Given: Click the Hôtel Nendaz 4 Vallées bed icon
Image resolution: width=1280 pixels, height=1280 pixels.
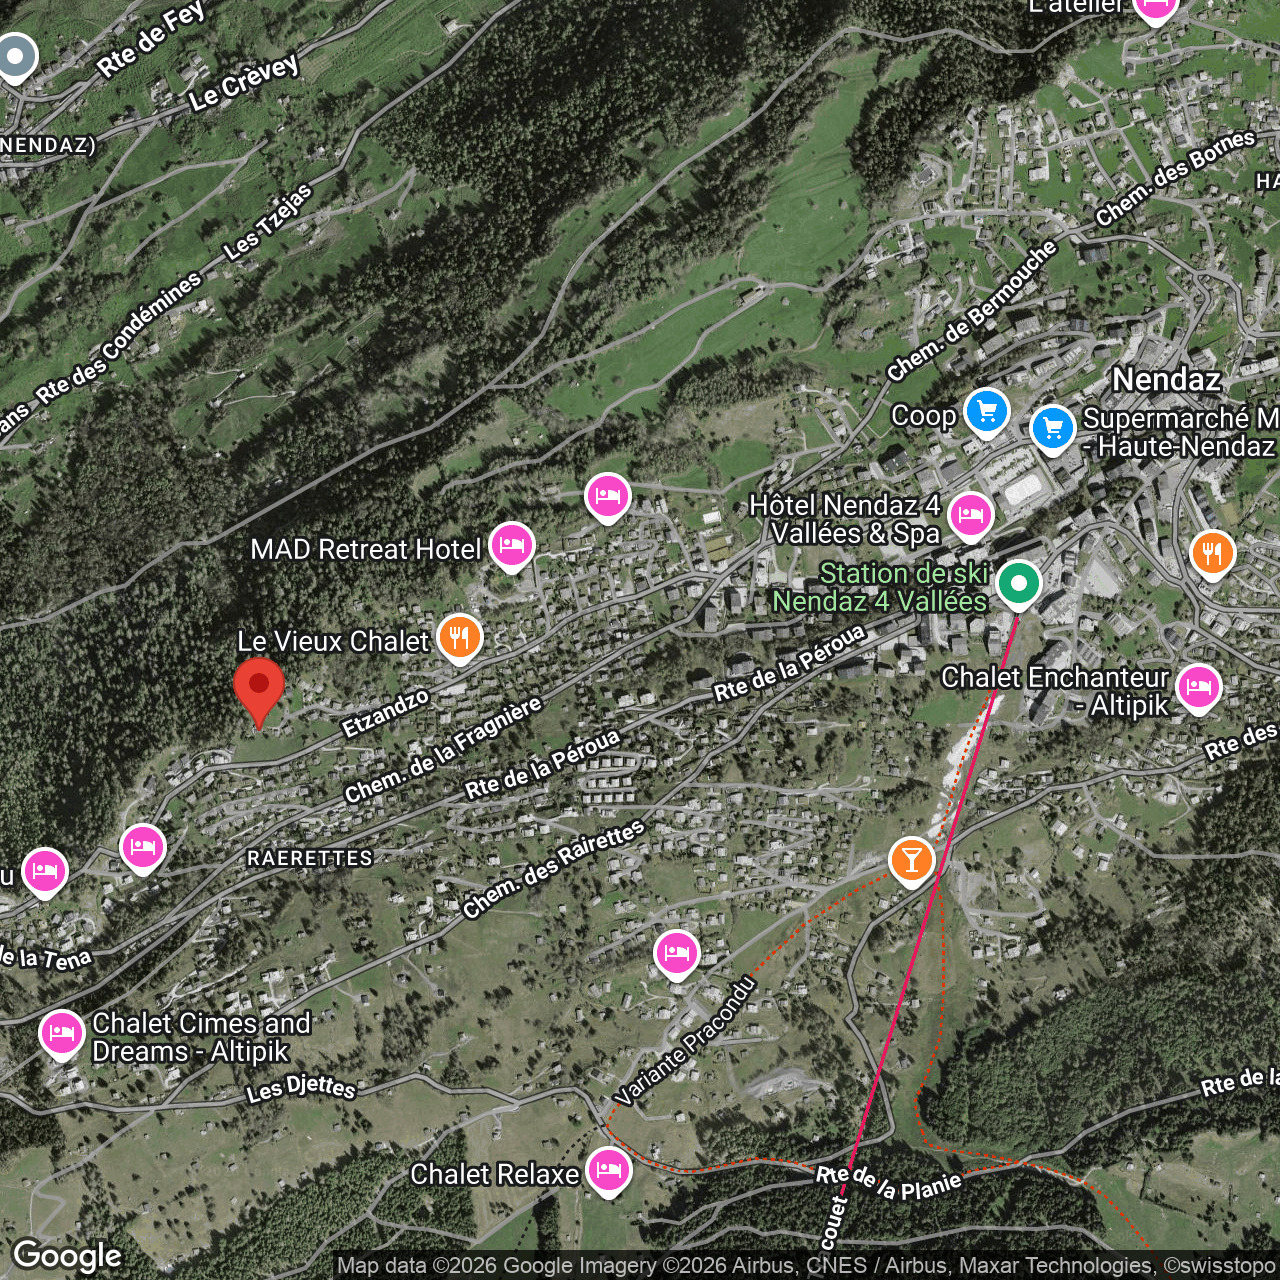Looking at the screenshot, I should pyautogui.click(x=970, y=517).
